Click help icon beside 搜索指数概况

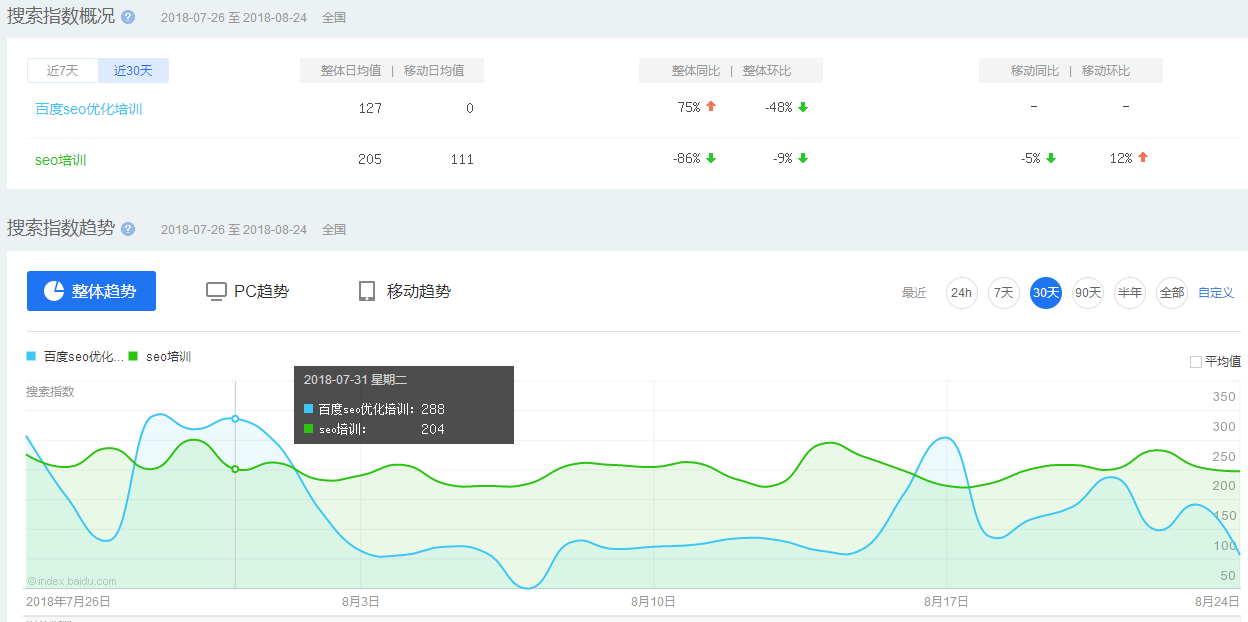tap(128, 17)
